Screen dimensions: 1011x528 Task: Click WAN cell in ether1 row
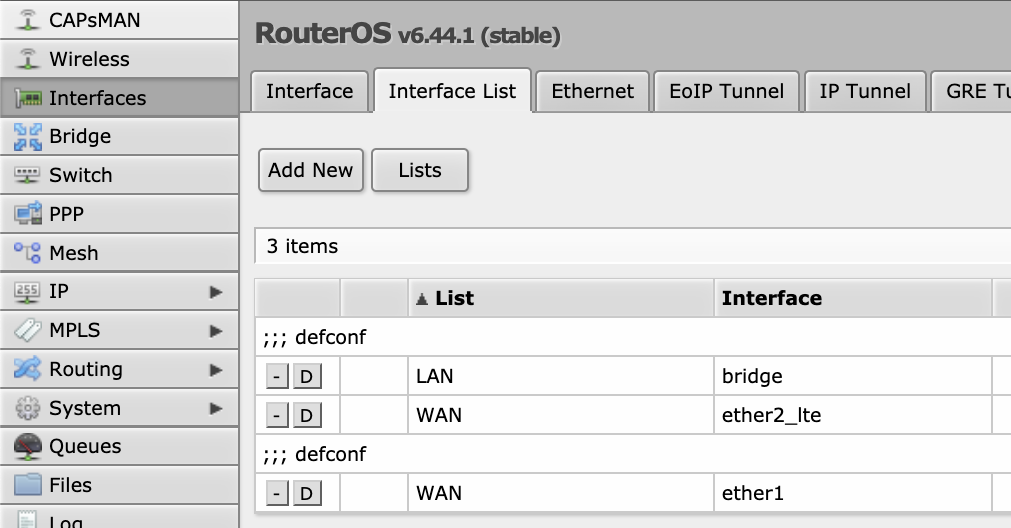[561, 493]
